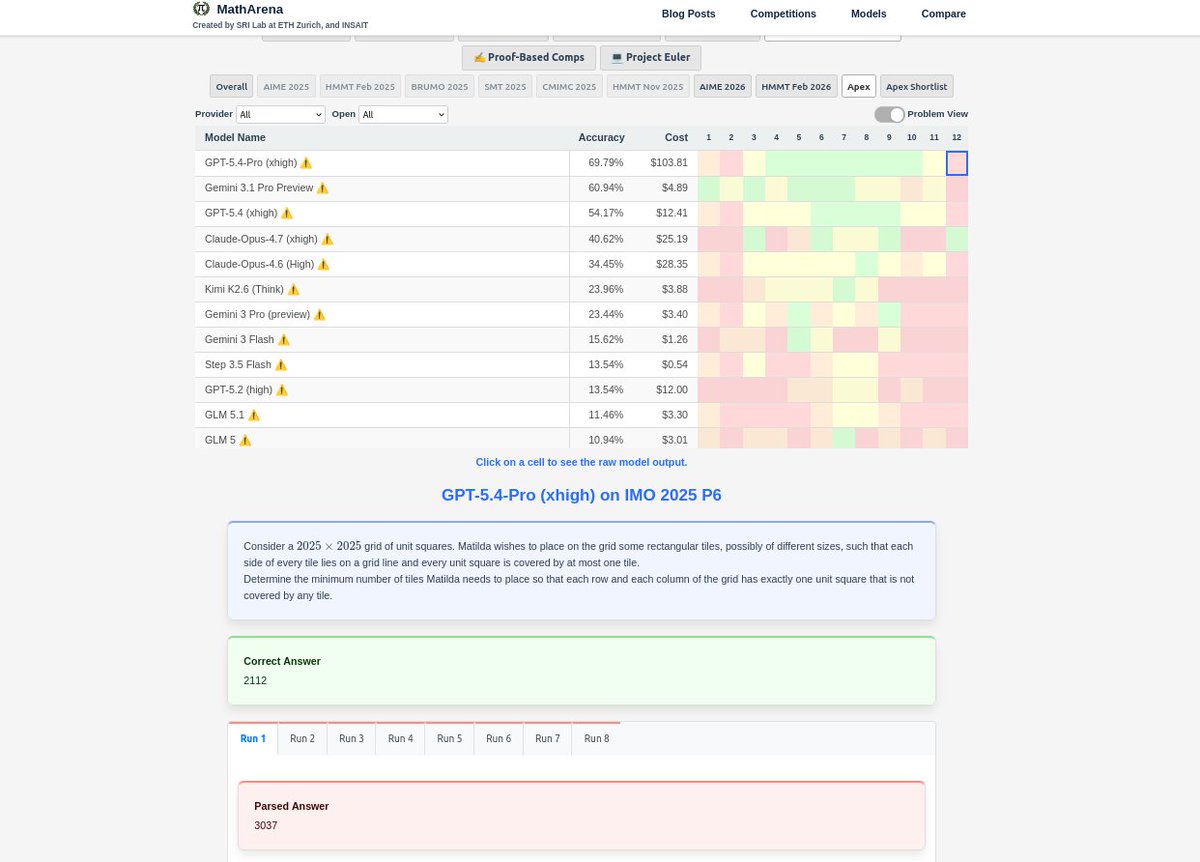Click the GPT-5.4-Pro on IMO 2025 P6 heading

[581, 495]
